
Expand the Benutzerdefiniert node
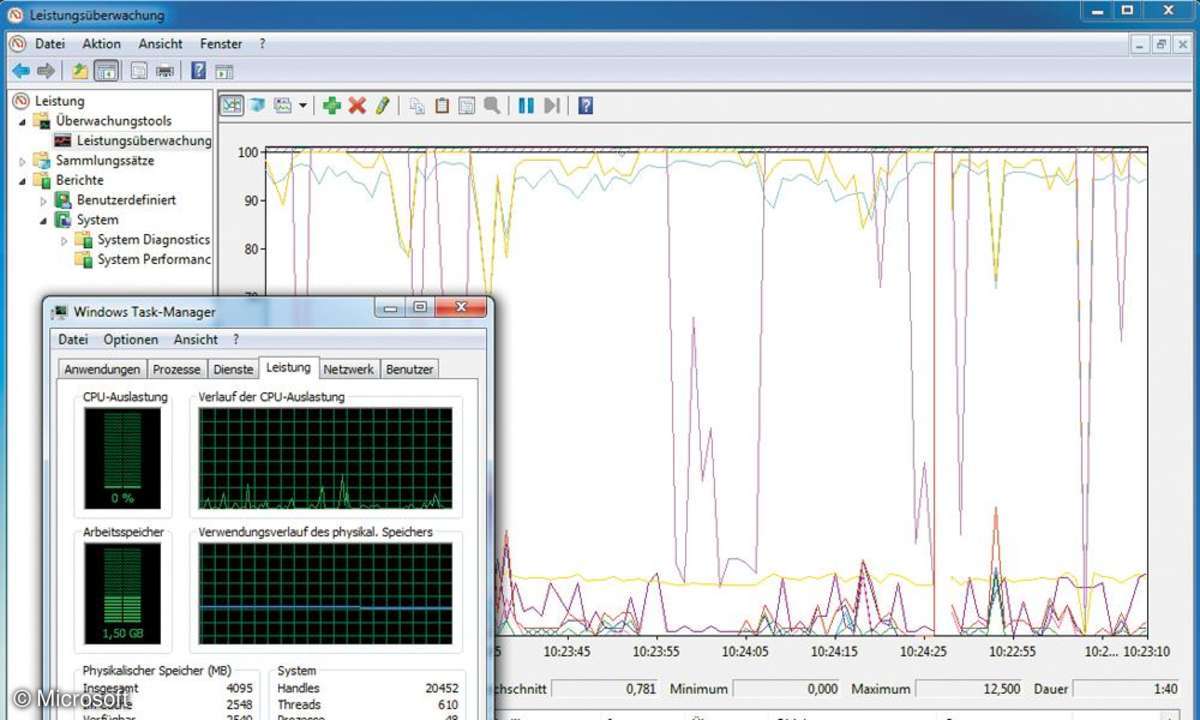(x=43, y=200)
